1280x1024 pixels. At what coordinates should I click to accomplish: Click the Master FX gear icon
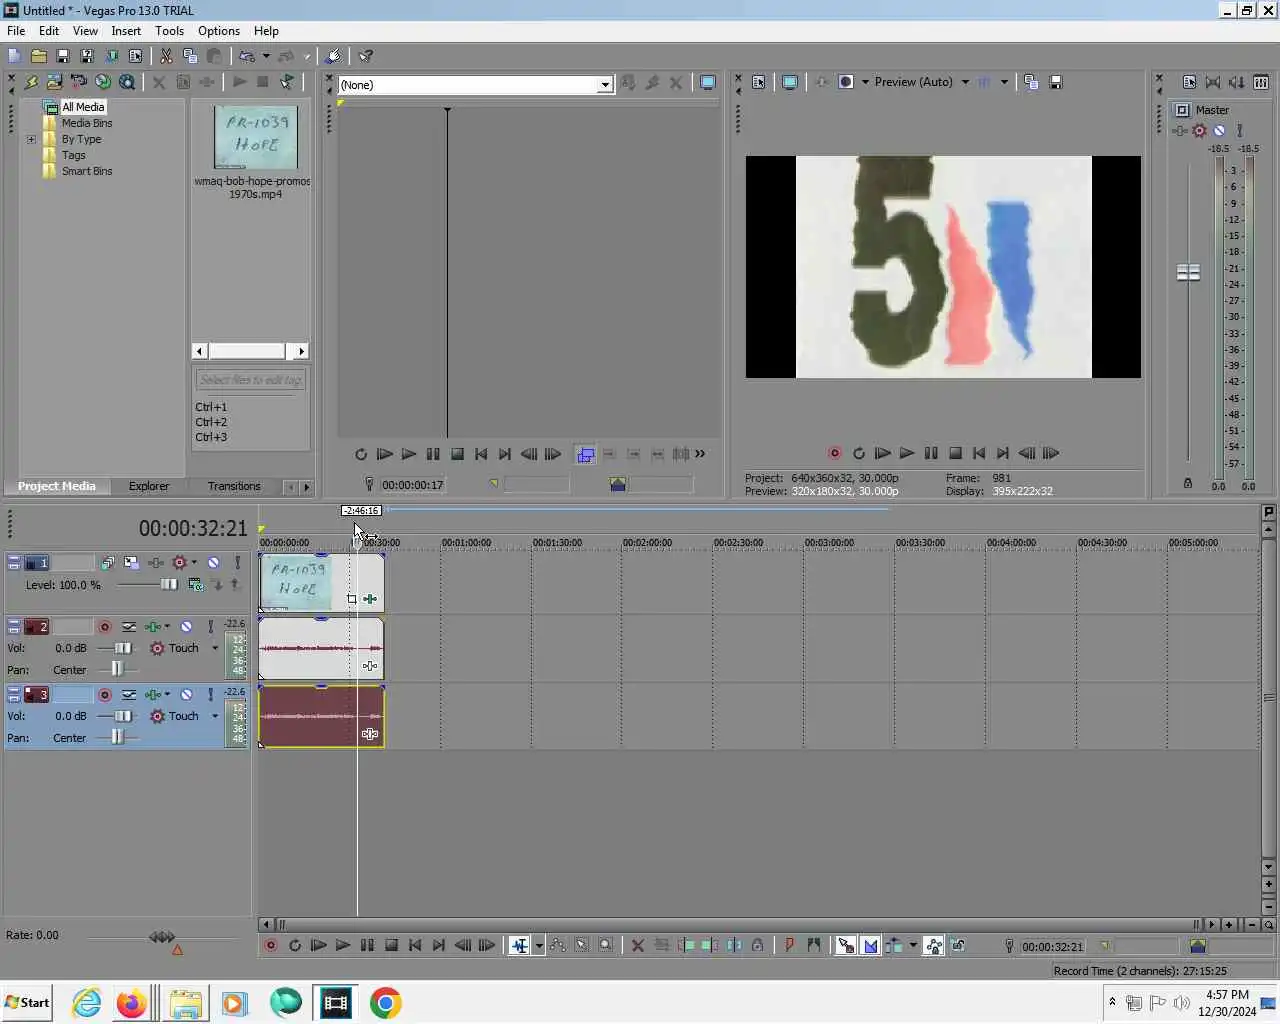(x=1199, y=131)
